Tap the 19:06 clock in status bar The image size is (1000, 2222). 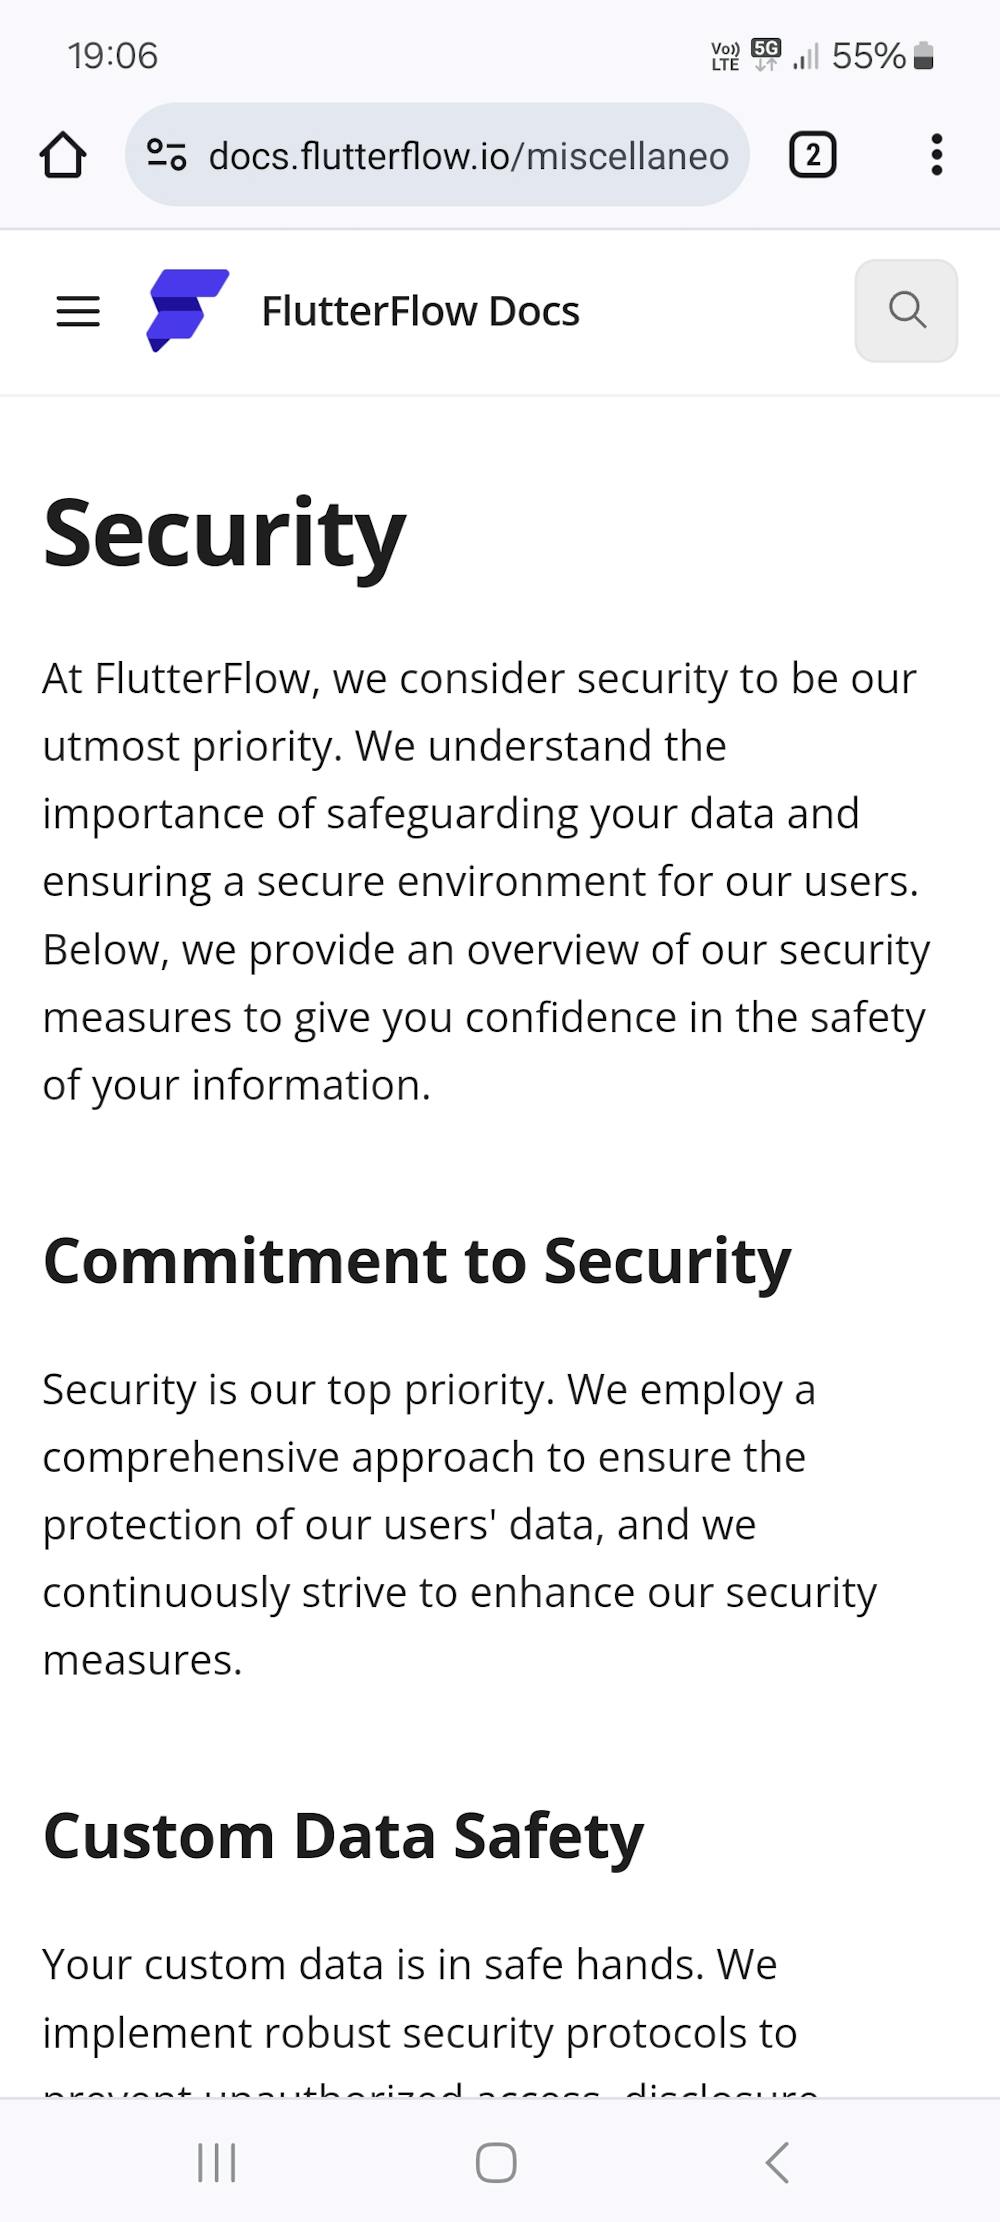pos(113,56)
